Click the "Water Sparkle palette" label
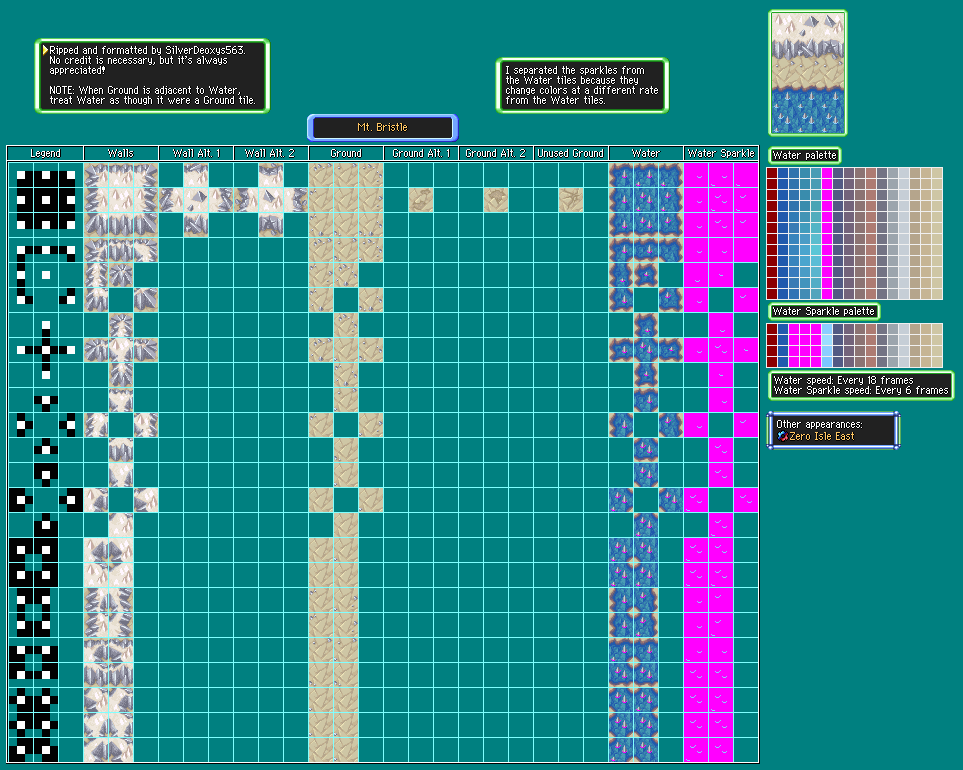963x770 pixels. [824, 311]
